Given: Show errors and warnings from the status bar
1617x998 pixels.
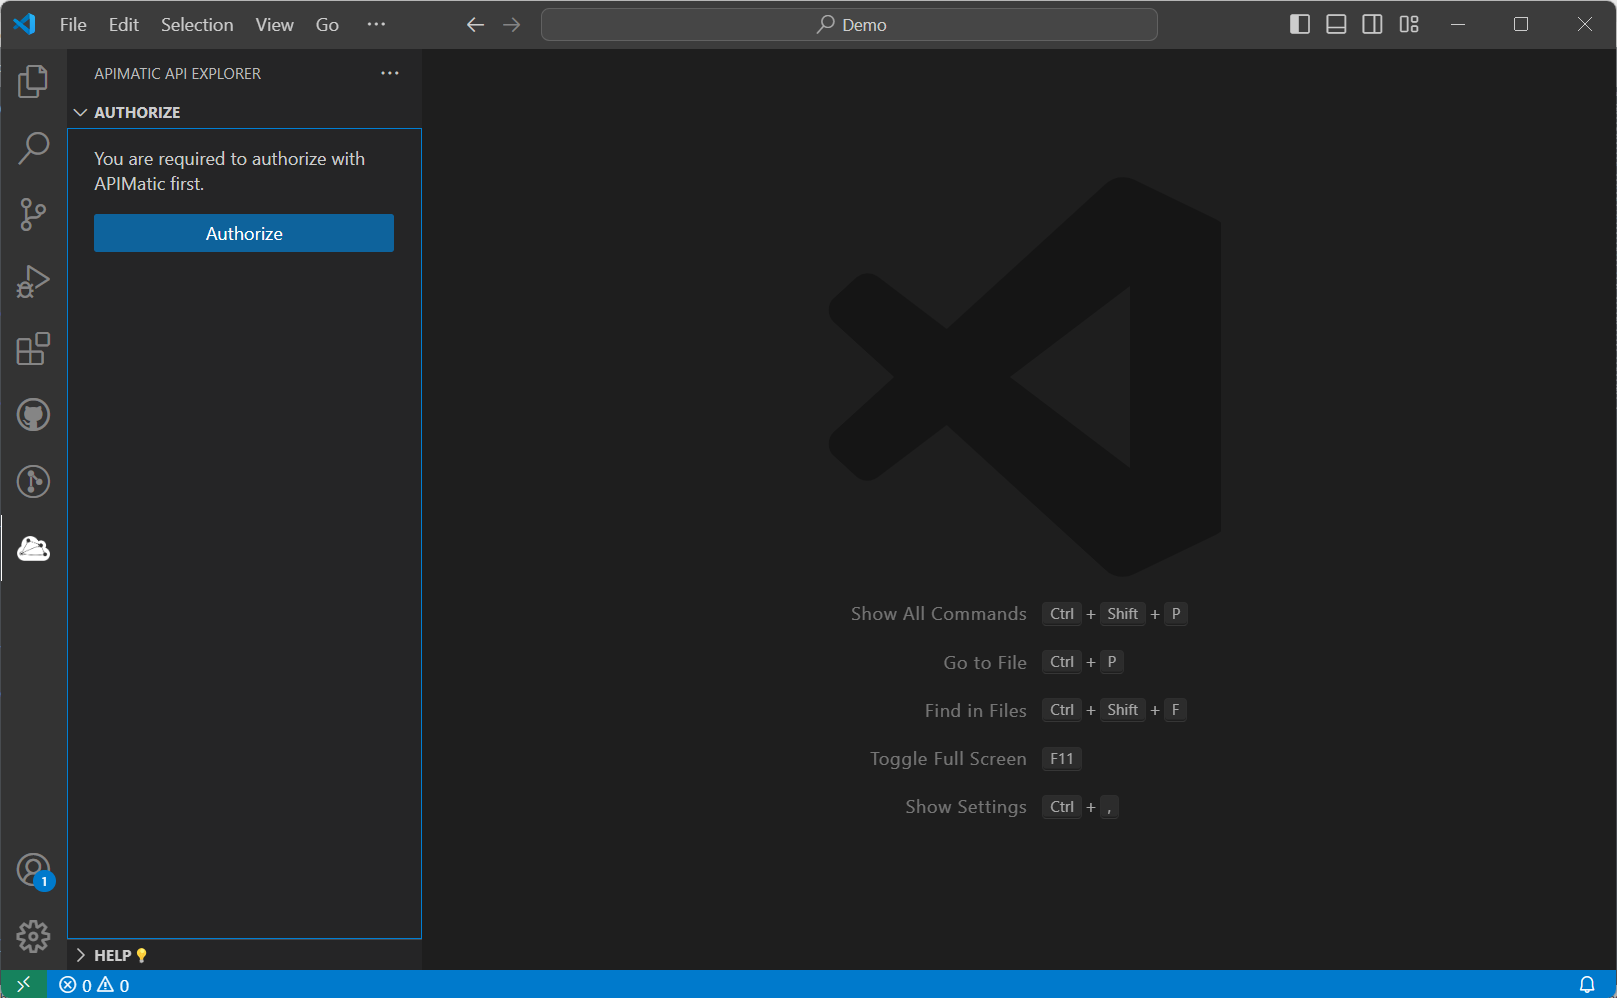Looking at the screenshot, I should [x=94, y=985].
